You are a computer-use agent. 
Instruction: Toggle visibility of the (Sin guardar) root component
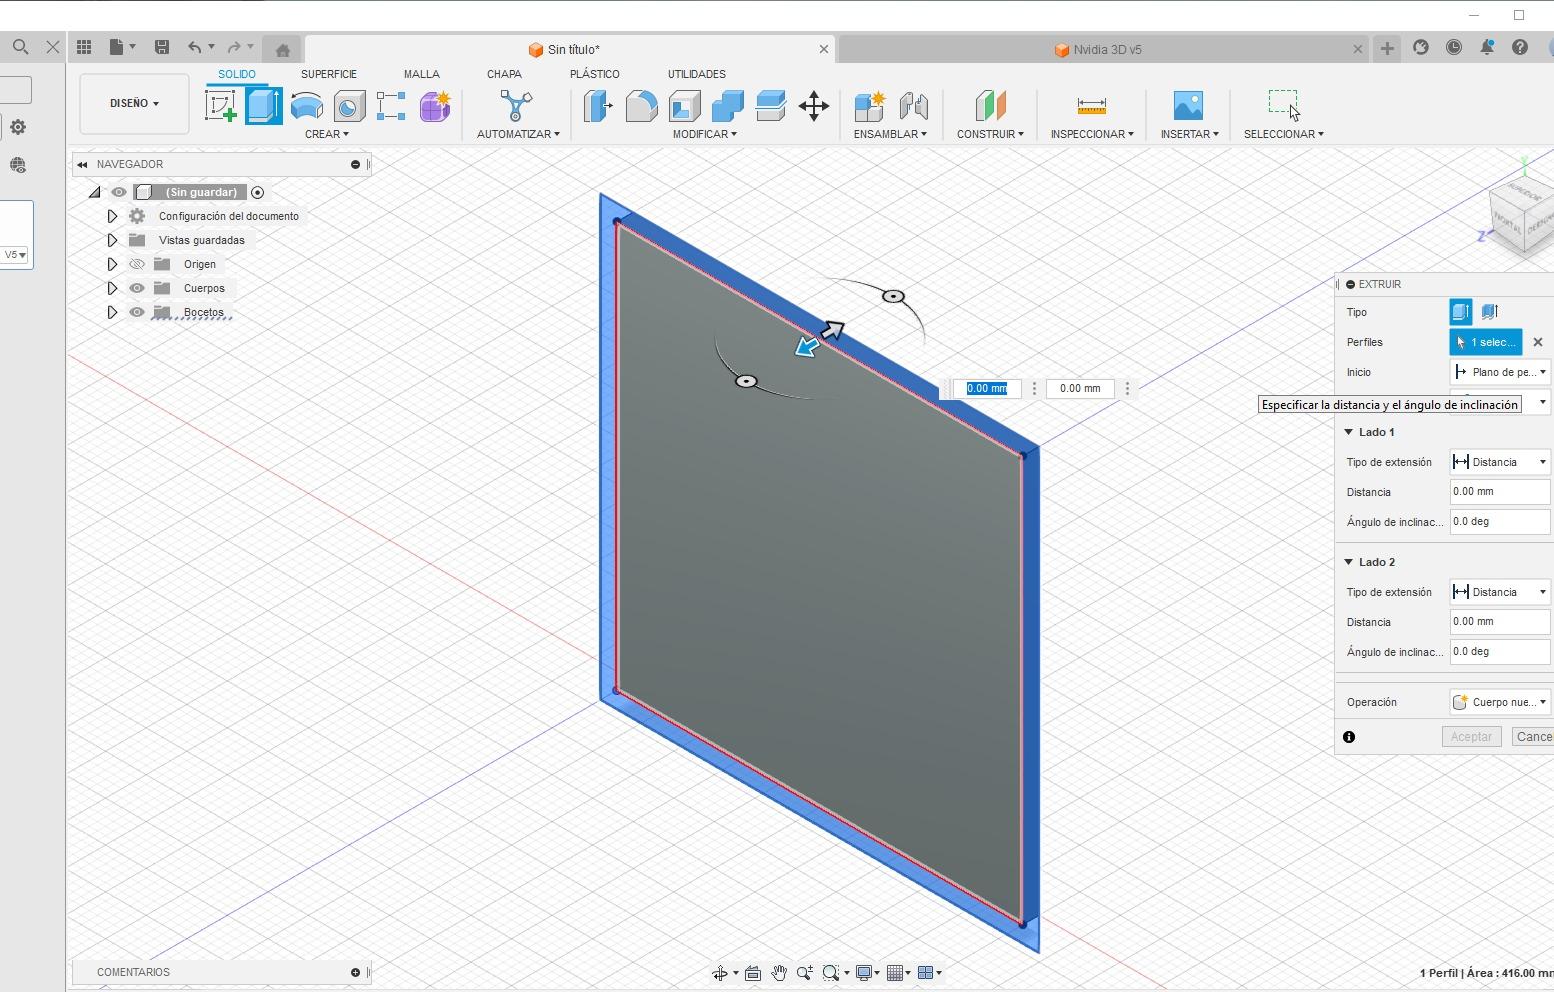[119, 192]
